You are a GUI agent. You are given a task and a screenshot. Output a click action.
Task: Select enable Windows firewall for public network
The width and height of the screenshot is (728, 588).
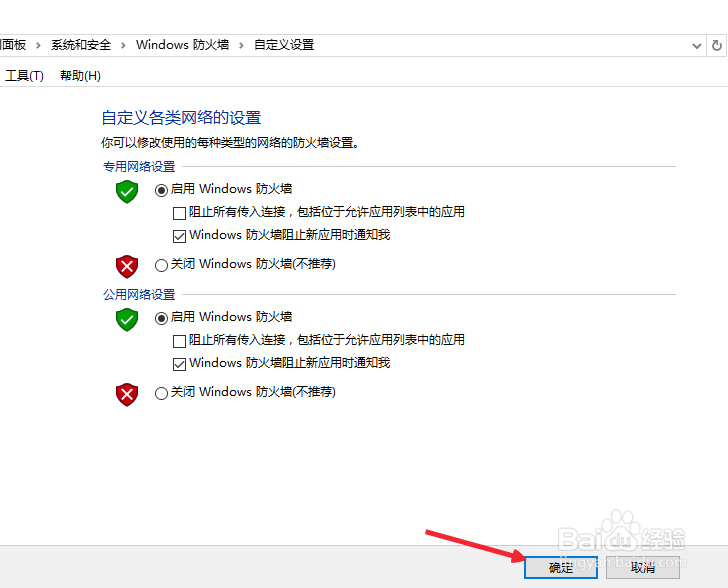[x=161, y=318]
